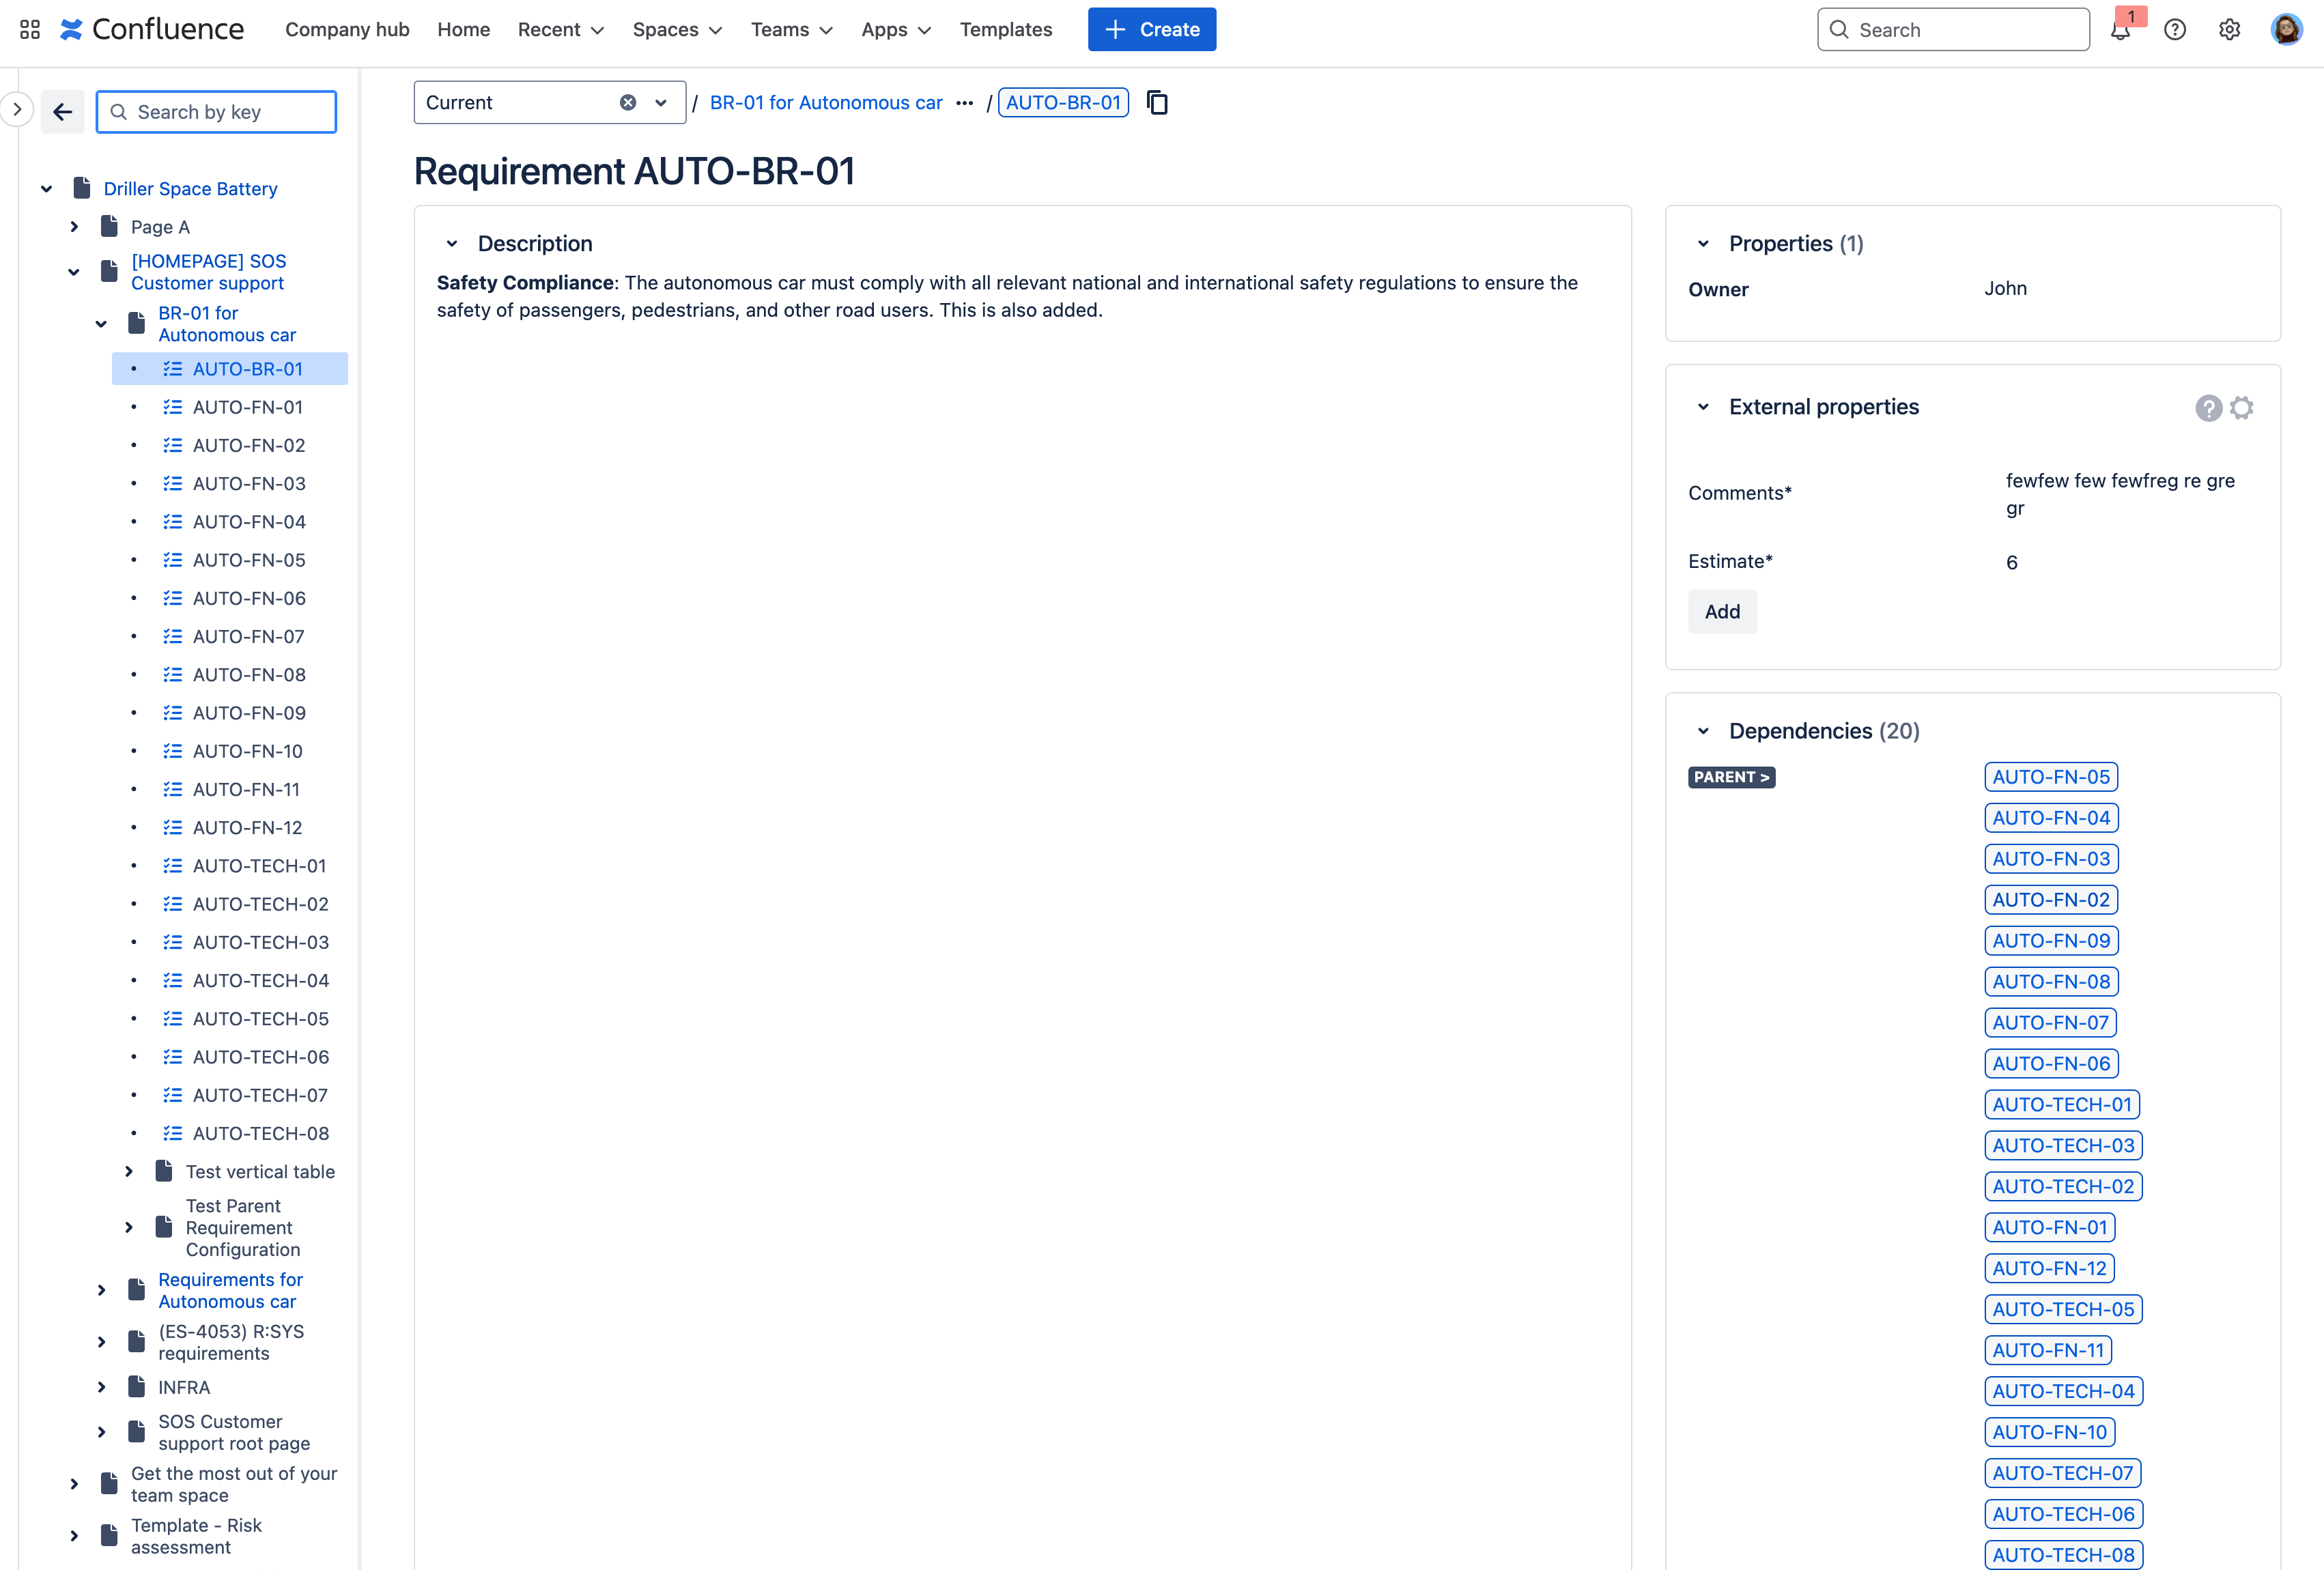Open the Templates menu item

[1005, 30]
